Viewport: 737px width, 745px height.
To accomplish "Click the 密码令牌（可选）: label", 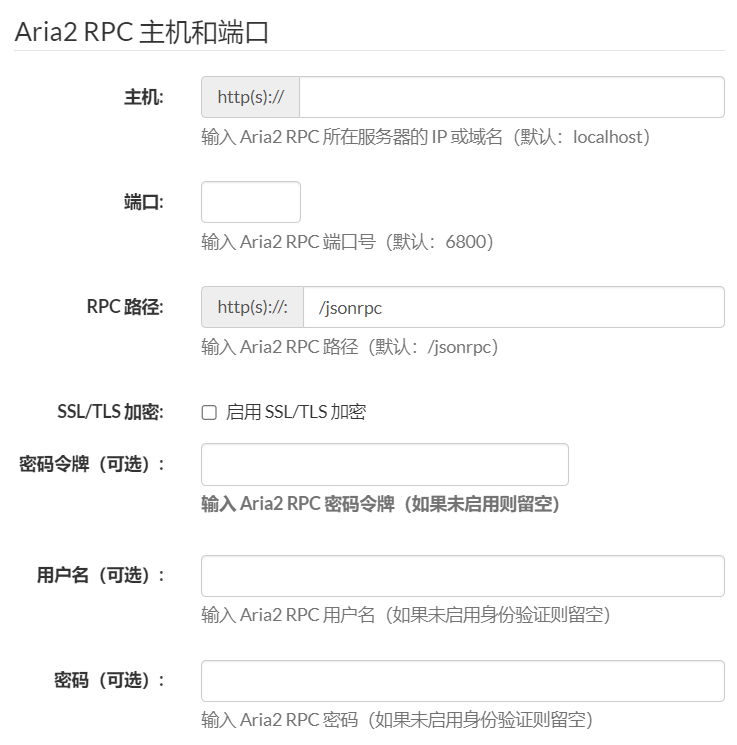I will point(92,464).
